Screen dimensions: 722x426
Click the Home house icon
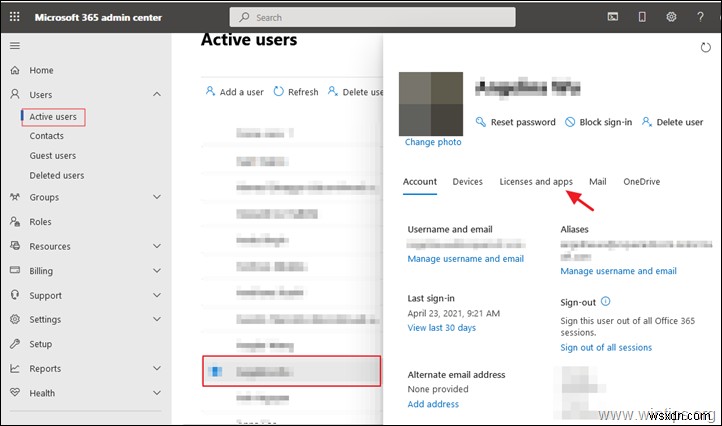click(x=15, y=70)
